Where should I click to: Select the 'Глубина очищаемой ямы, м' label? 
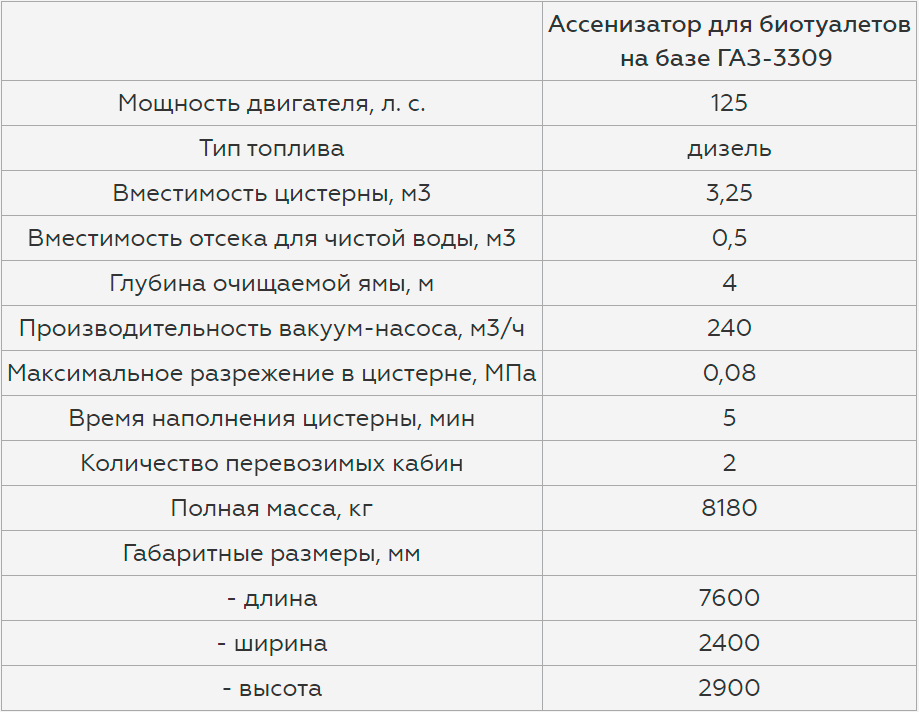pyautogui.click(x=272, y=284)
